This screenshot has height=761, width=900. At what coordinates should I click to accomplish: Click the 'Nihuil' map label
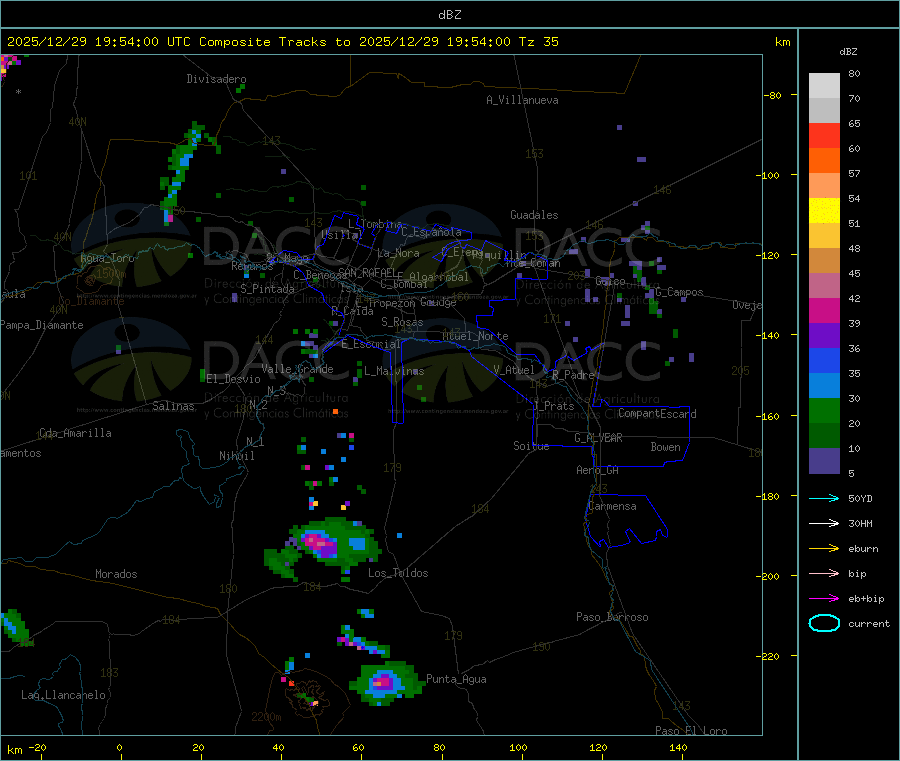tap(237, 456)
